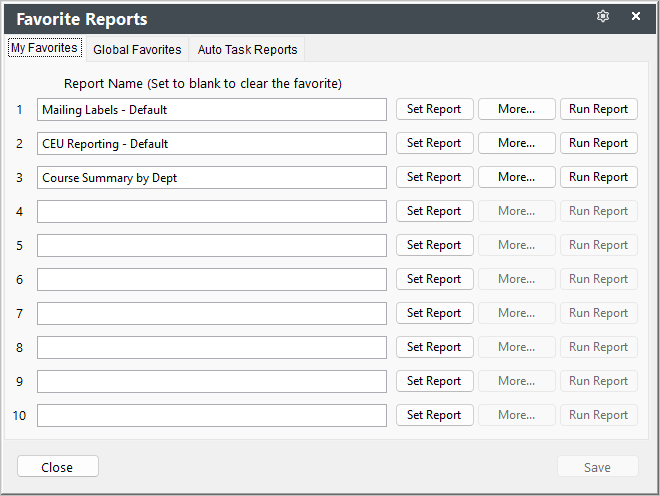Click Set Report in row 9
The image size is (660, 496).
[x=434, y=381]
